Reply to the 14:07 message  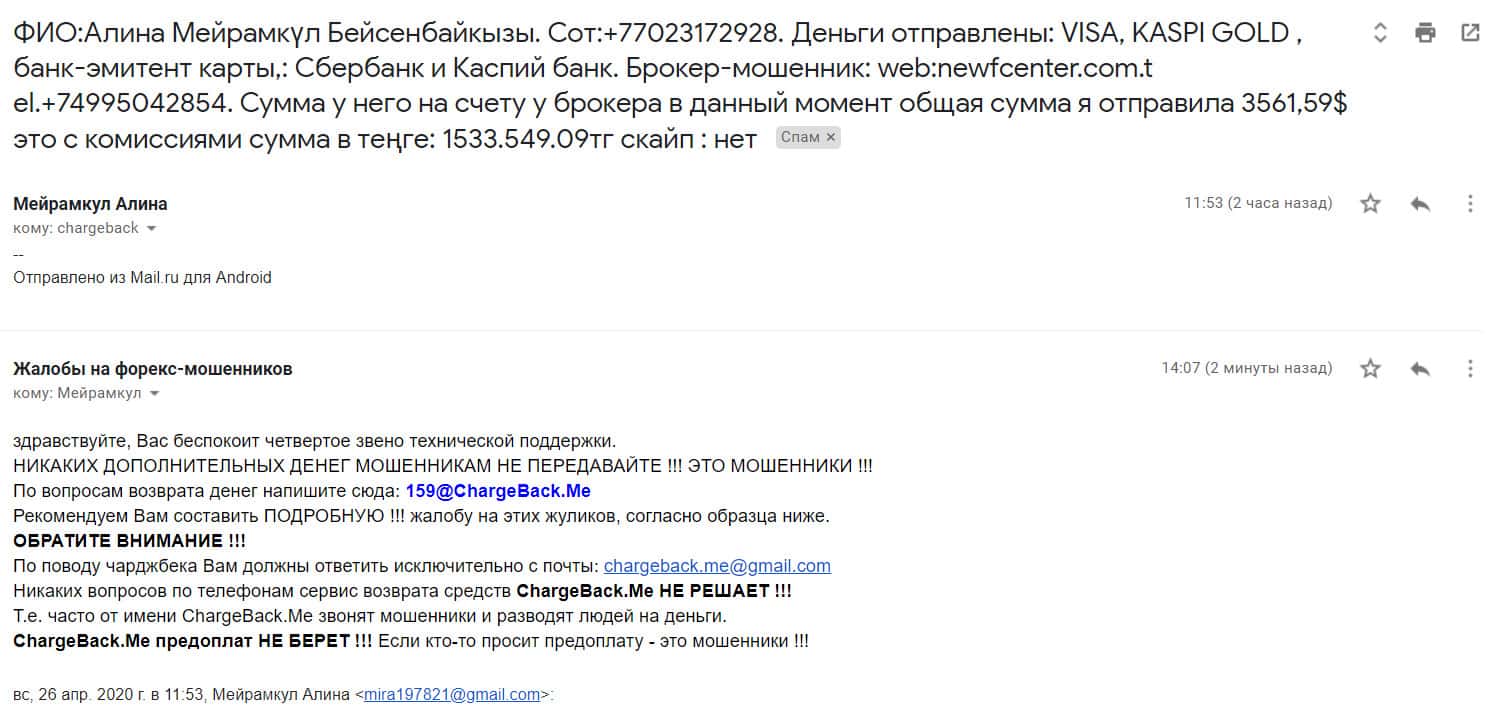1420,369
